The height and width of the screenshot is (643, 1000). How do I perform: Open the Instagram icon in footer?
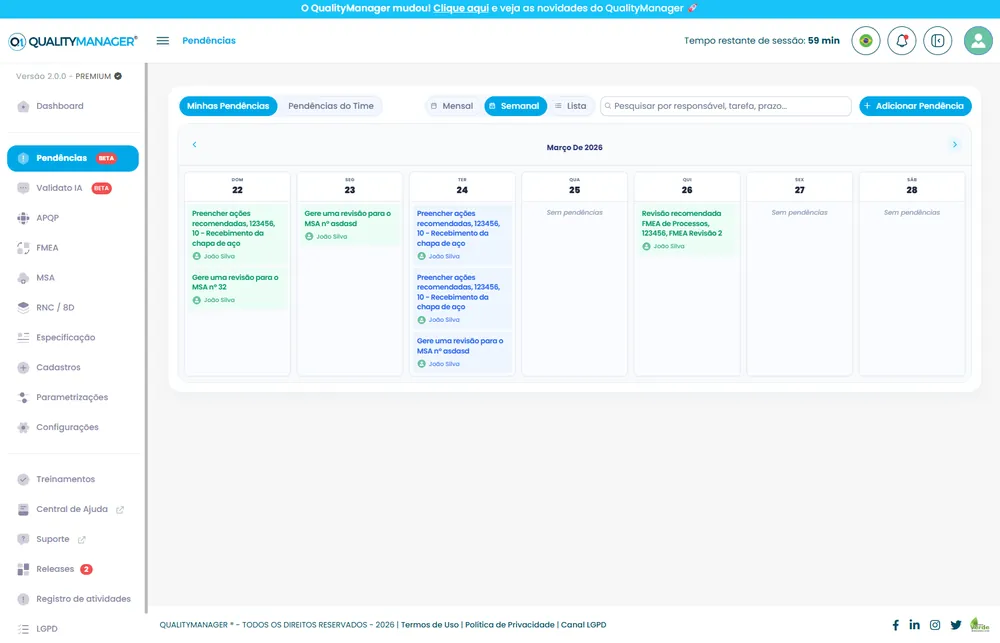[x=935, y=625]
